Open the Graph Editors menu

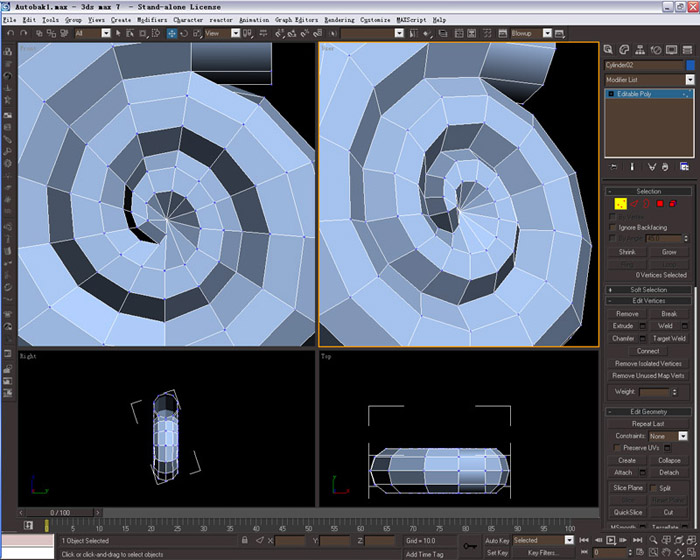coord(296,20)
